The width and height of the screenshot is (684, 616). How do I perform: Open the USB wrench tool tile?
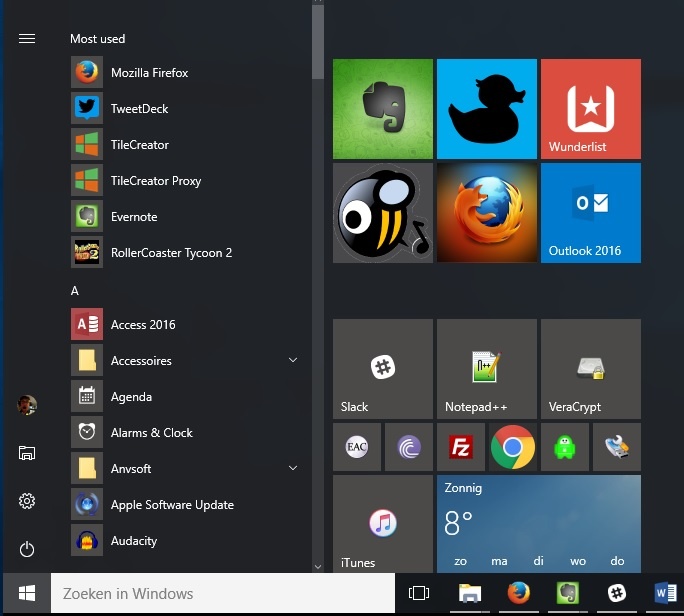click(x=617, y=447)
